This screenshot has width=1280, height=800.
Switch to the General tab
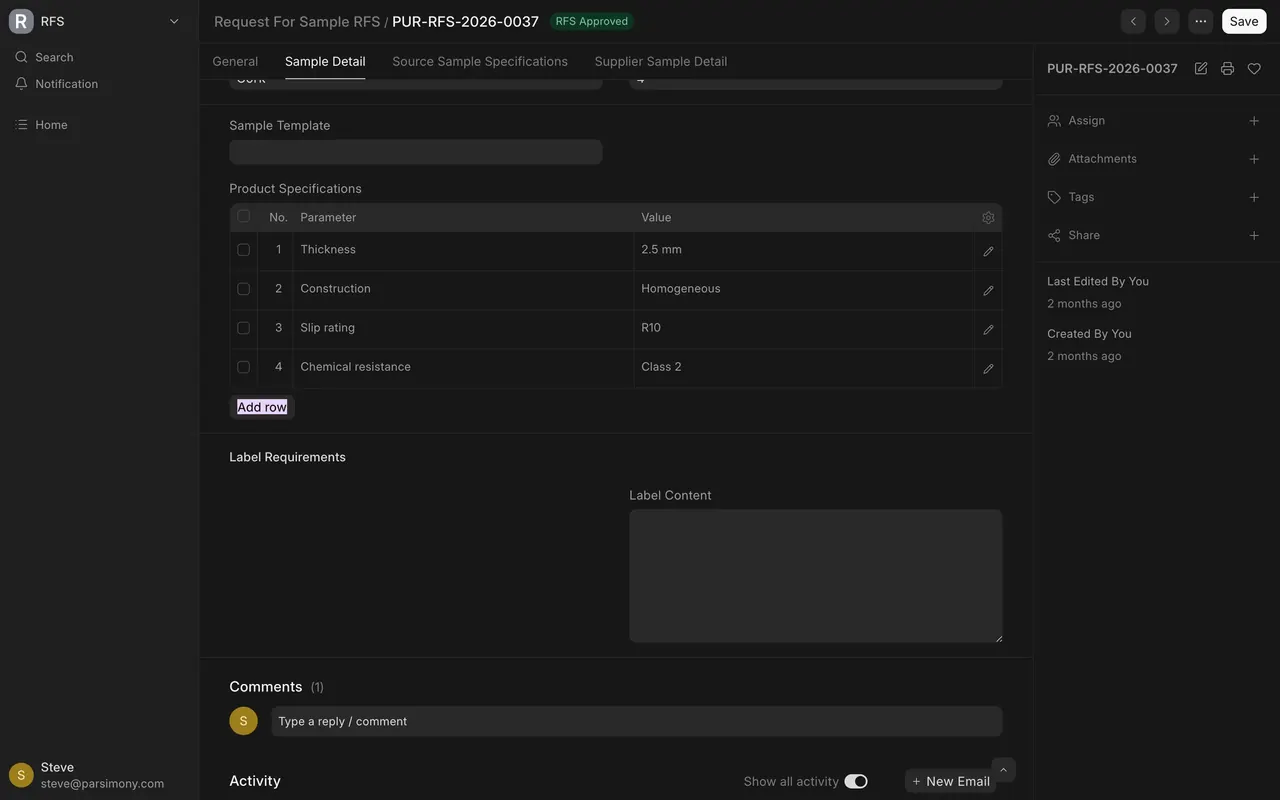(235, 61)
